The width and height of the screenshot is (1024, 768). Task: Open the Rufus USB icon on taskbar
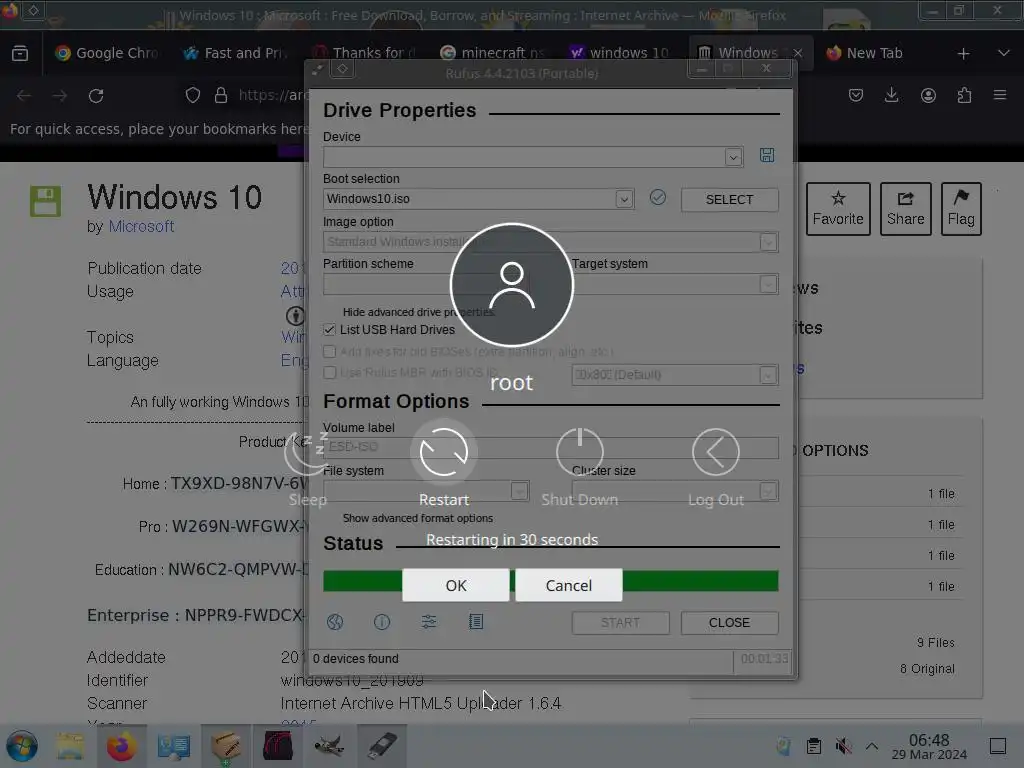point(382,746)
